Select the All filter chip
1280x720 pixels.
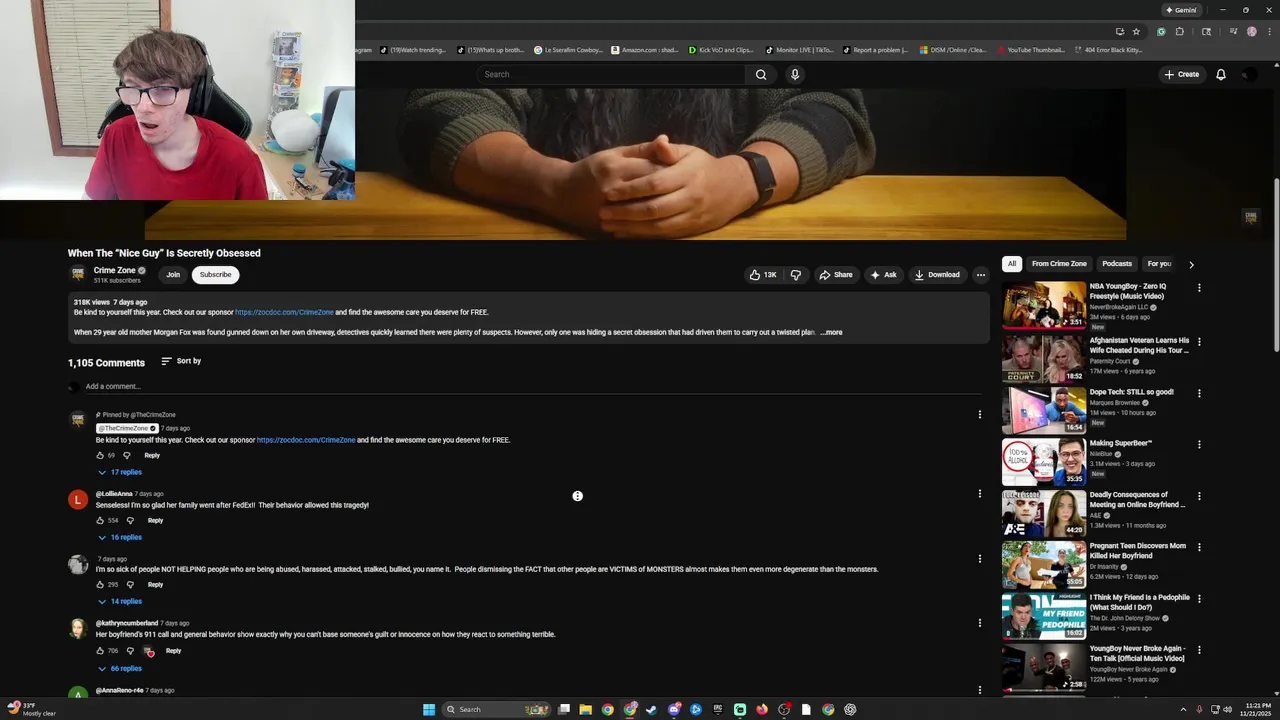[x=1012, y=264]
